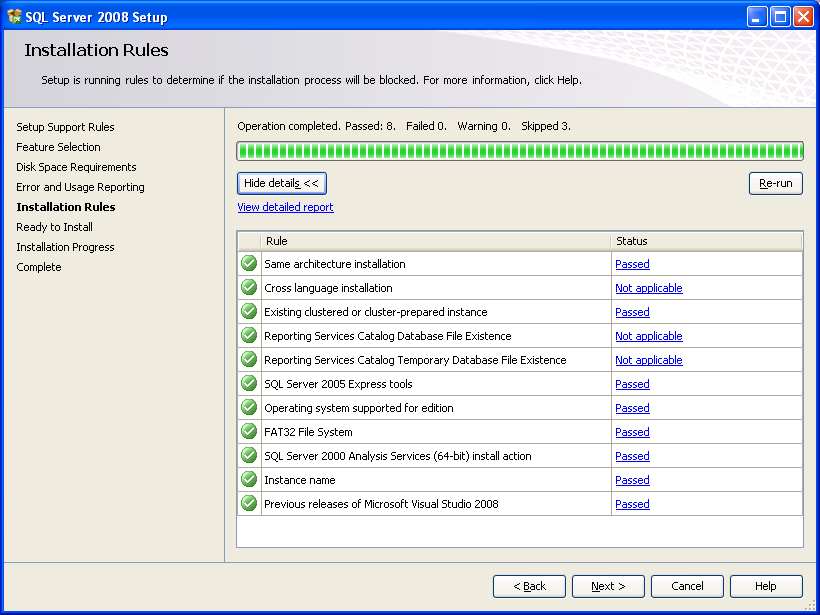Screen dimensions: 820x615
Task: Click 'Same architecture installation' rule text
Action: point(335,264)
